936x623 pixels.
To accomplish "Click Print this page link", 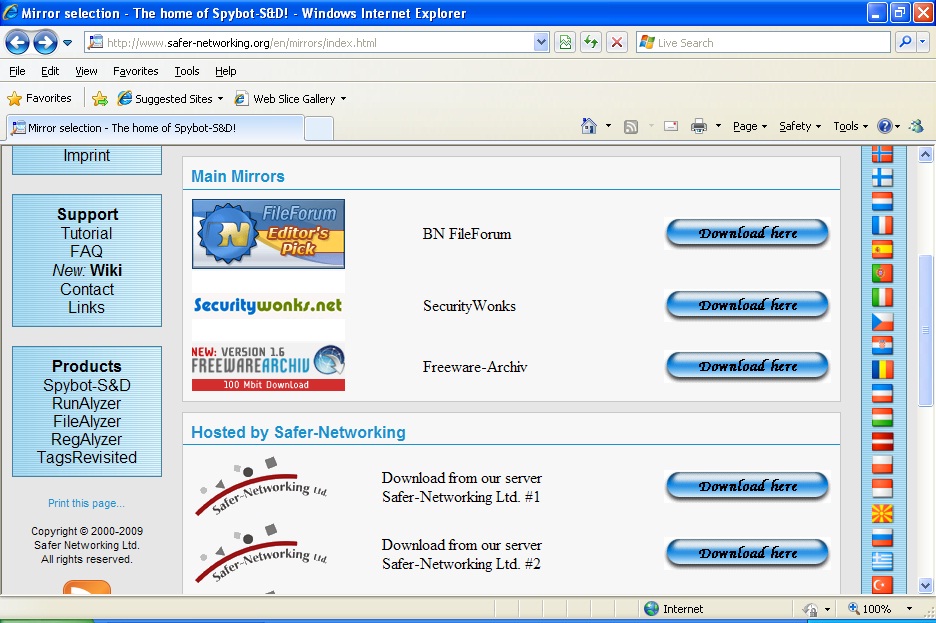I will click(x=87, y=504).
